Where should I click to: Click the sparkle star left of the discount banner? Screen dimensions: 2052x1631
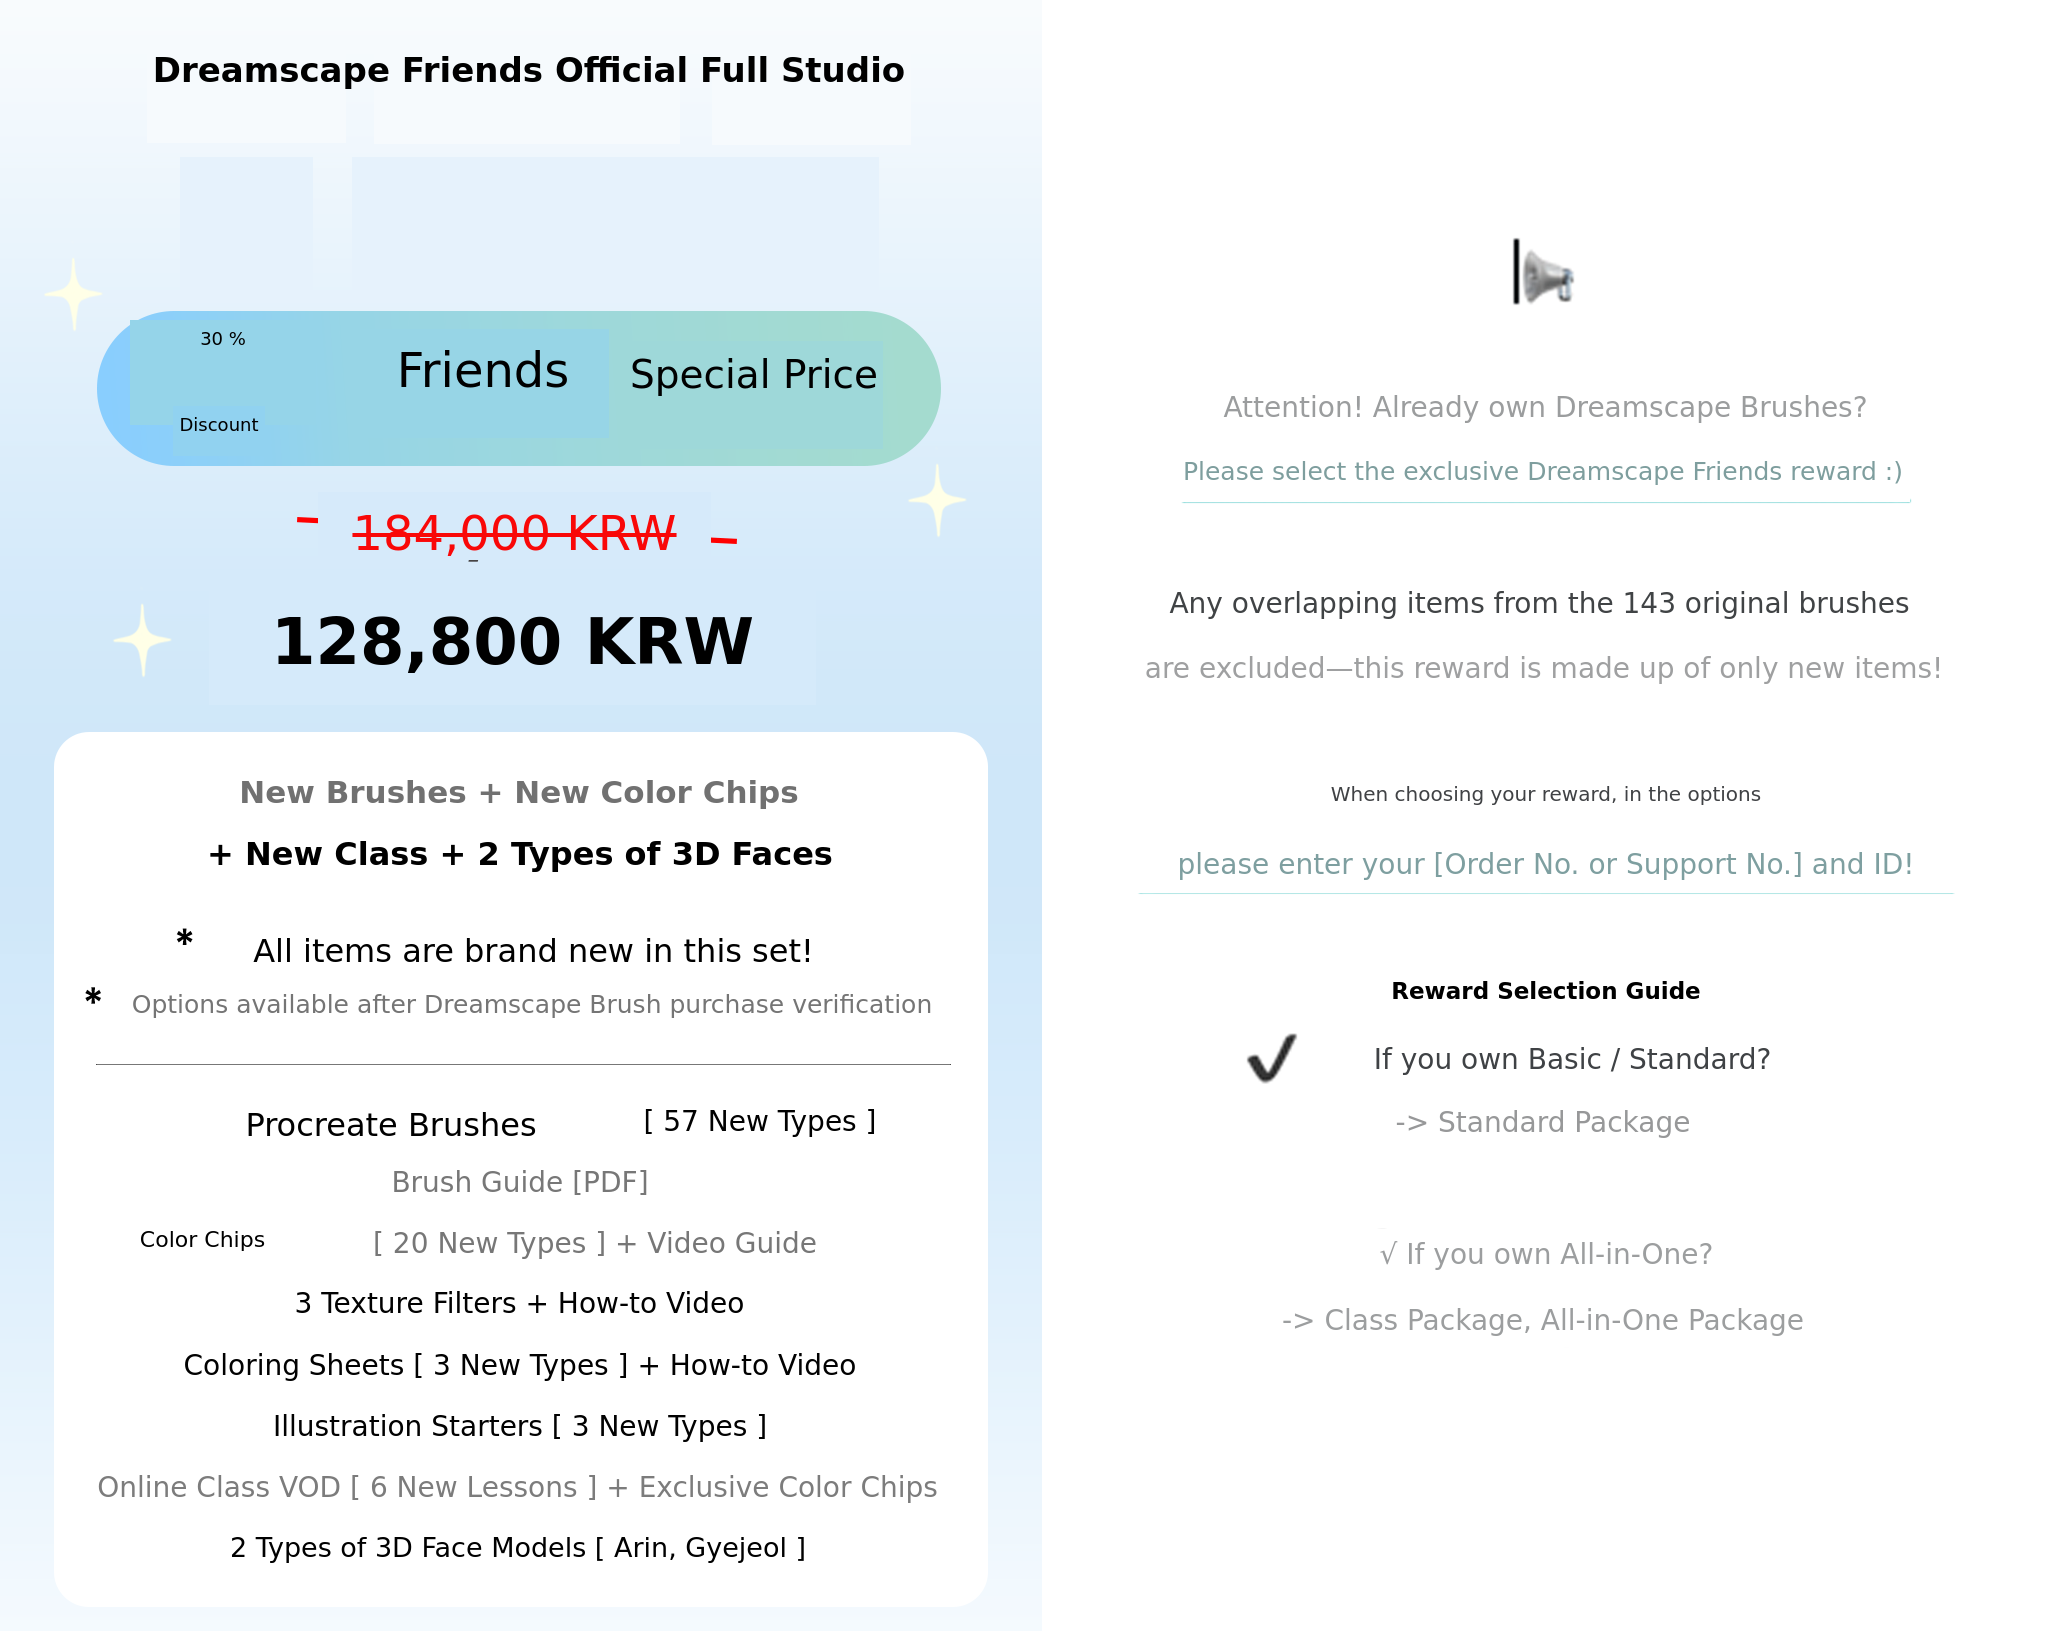click(73, 294)
